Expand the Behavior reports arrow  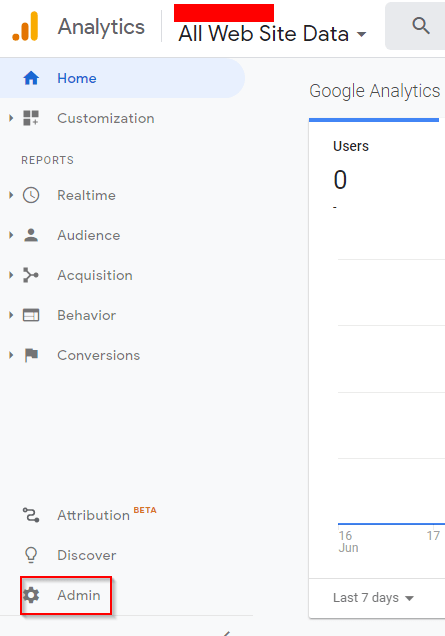[x=11, y=315]
